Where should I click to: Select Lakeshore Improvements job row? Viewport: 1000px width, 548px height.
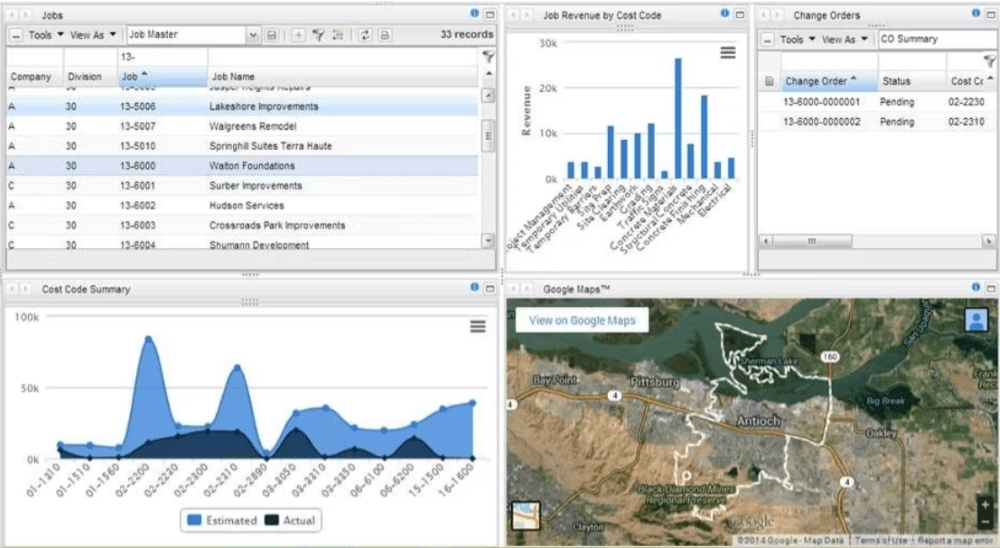tap(242, 107)
